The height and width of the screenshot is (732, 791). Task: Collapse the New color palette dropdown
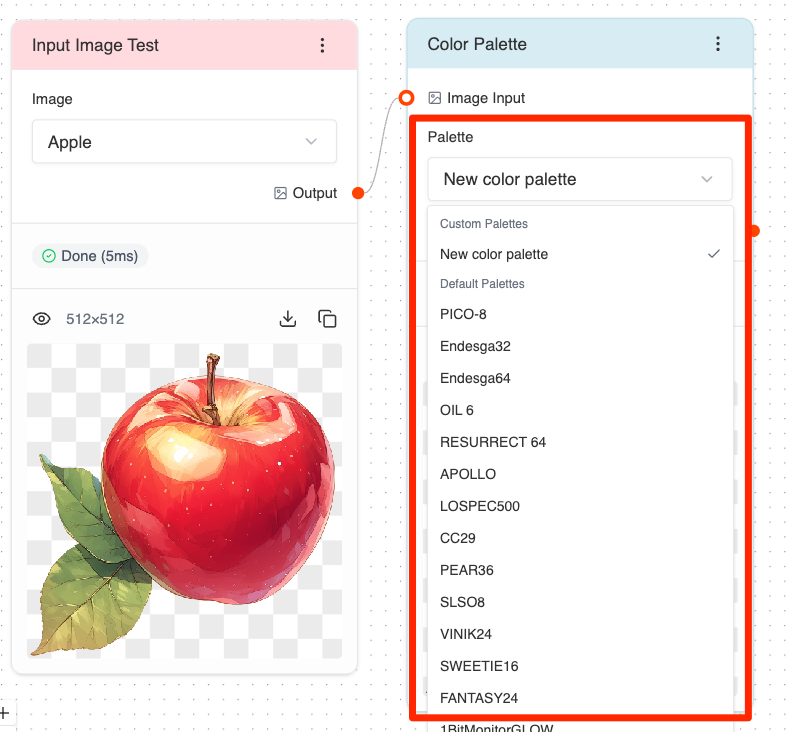(x=580, y=179)
